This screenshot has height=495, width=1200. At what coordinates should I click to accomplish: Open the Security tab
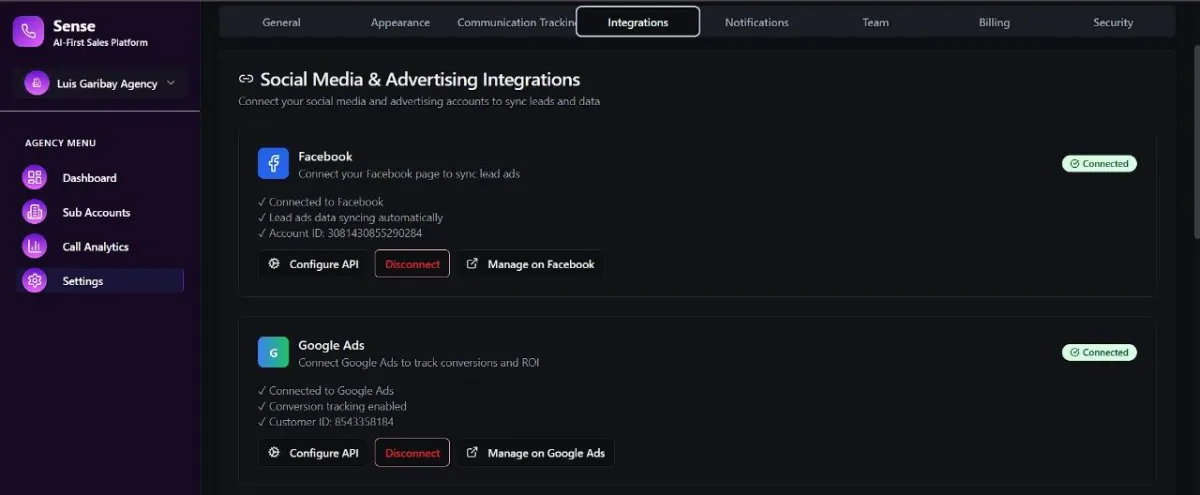(1113, 22)
